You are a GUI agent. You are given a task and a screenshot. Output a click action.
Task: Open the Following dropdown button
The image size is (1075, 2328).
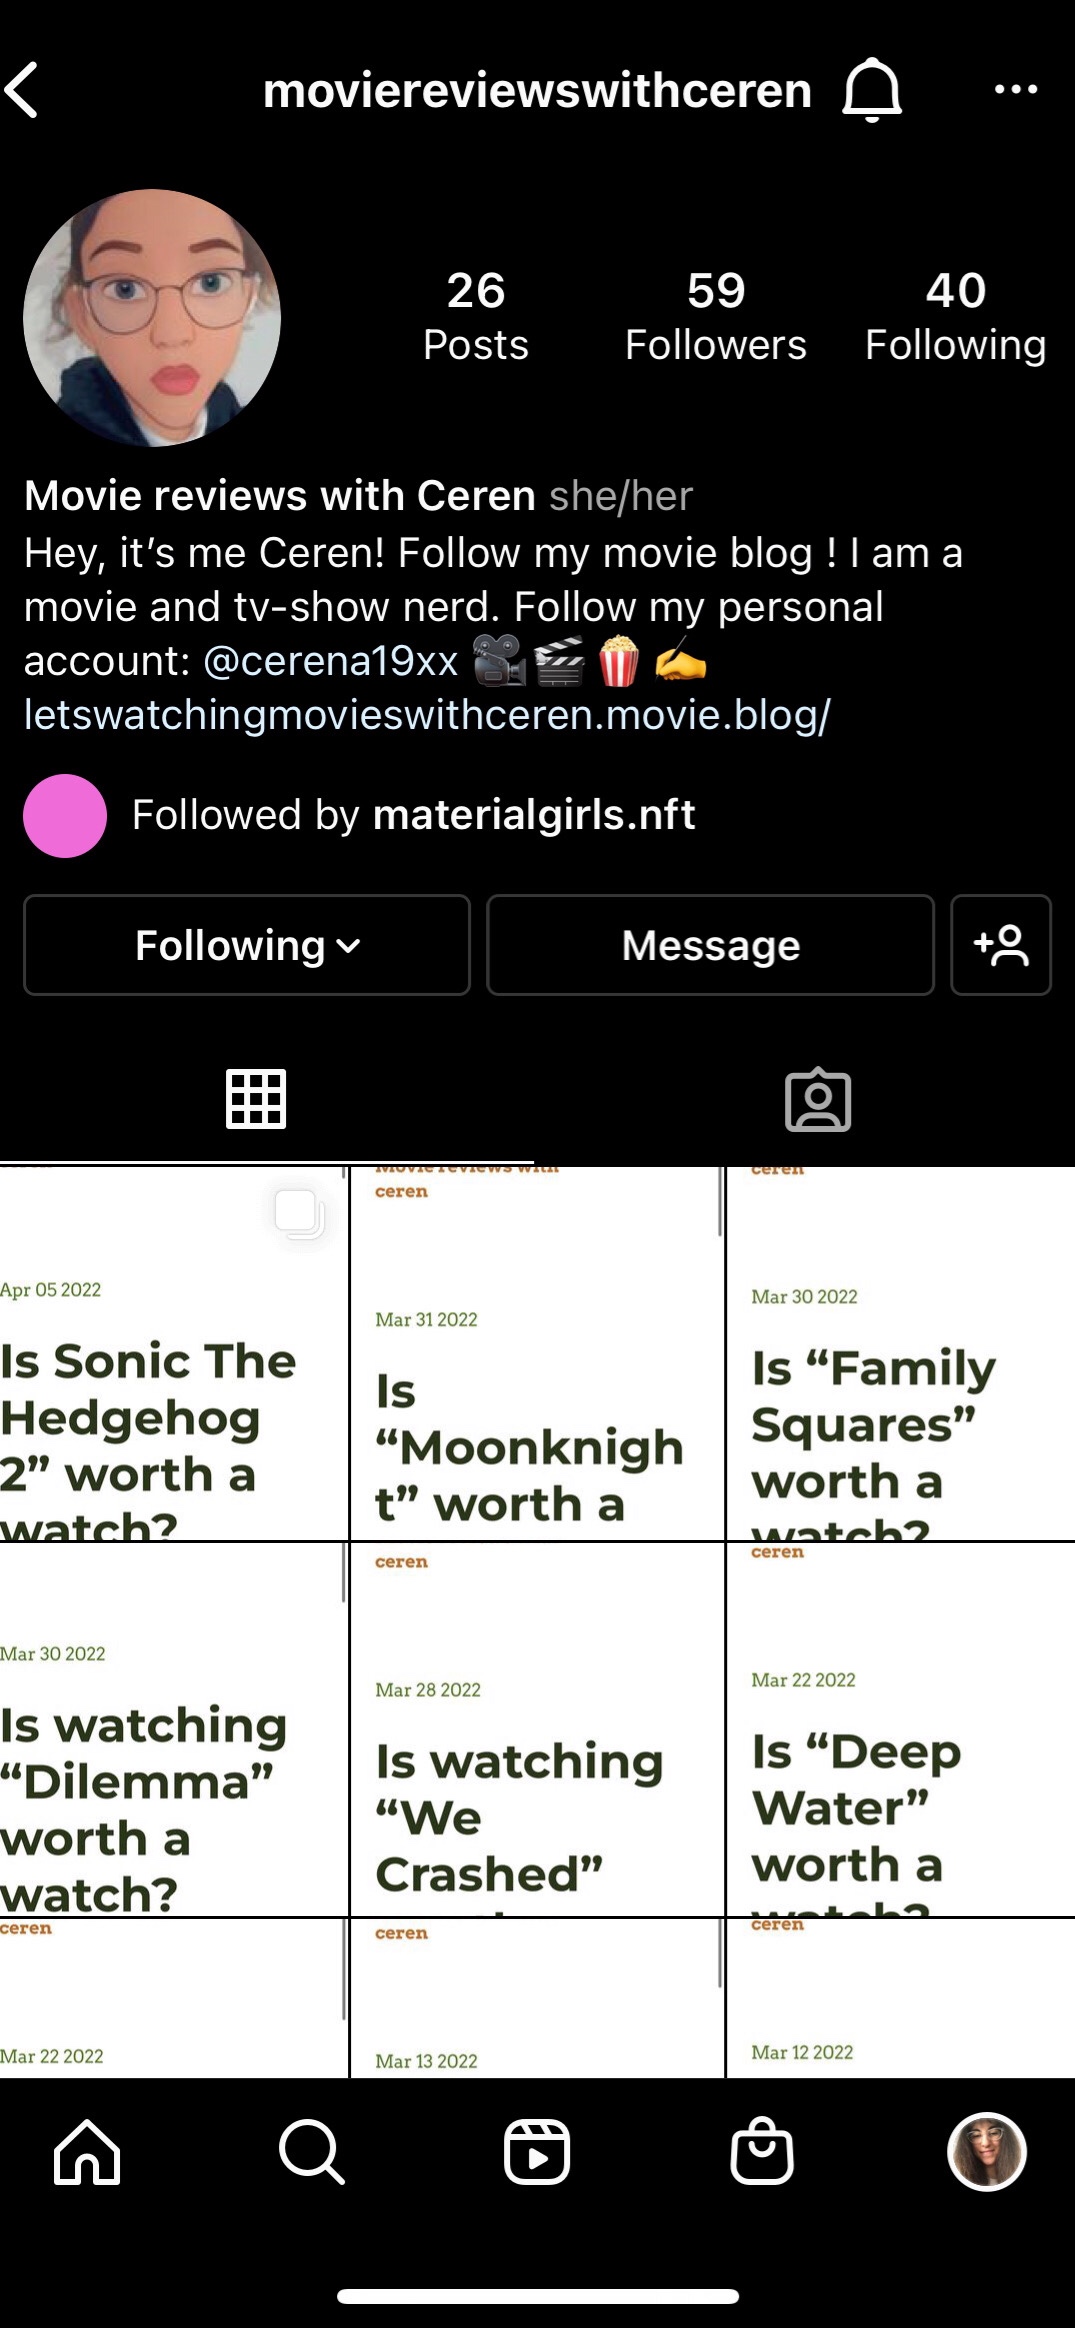pyautogui.click(x=247, y=945)
